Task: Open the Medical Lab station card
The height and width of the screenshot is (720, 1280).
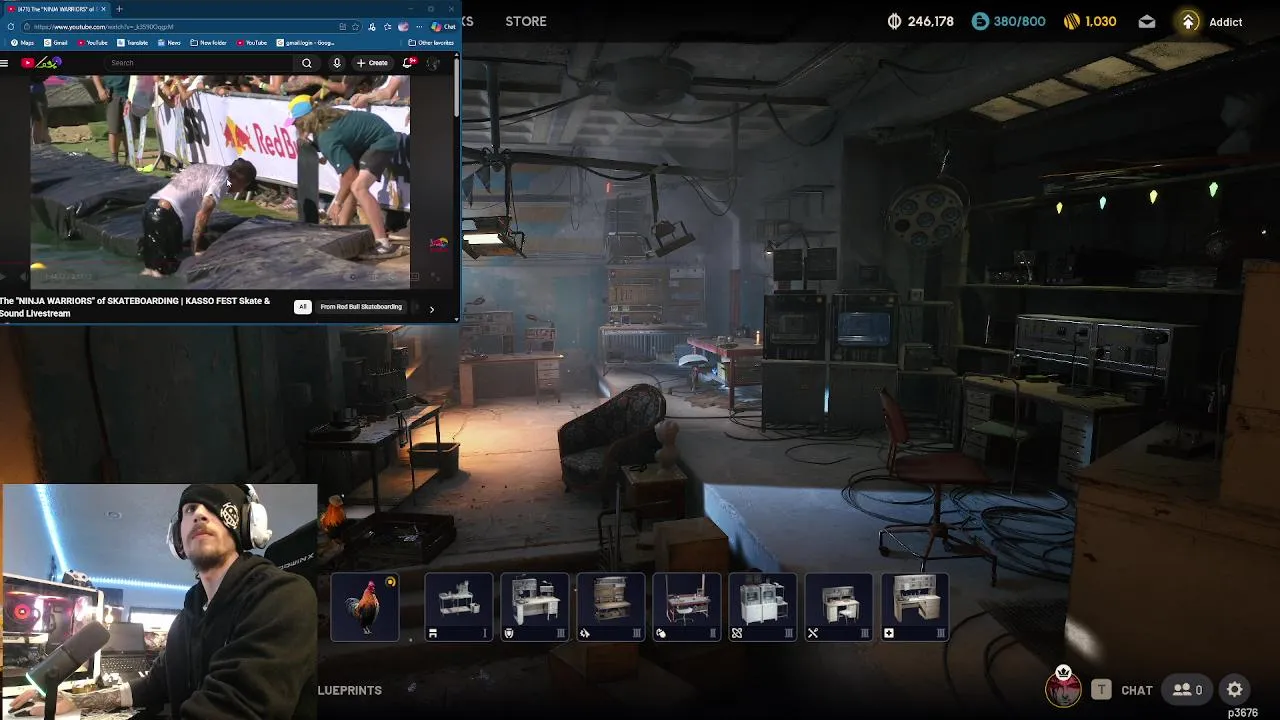Action: 914,607
